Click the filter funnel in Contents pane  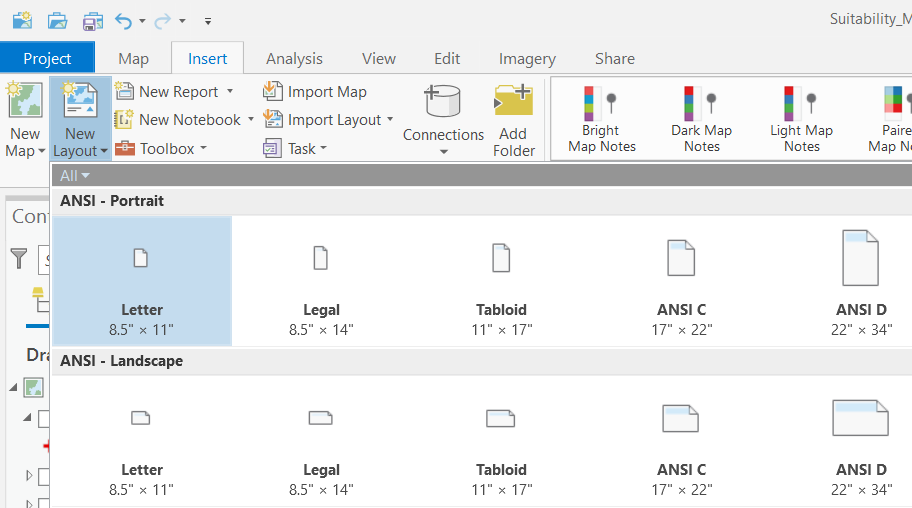tap(19, 259)
